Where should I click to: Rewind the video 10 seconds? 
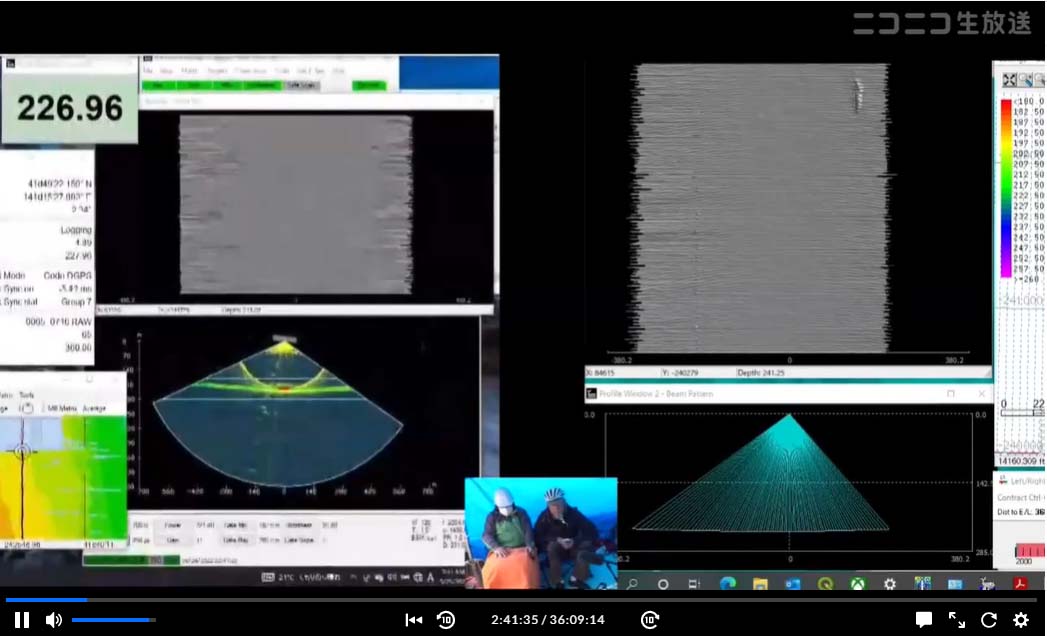coord(446,620)
